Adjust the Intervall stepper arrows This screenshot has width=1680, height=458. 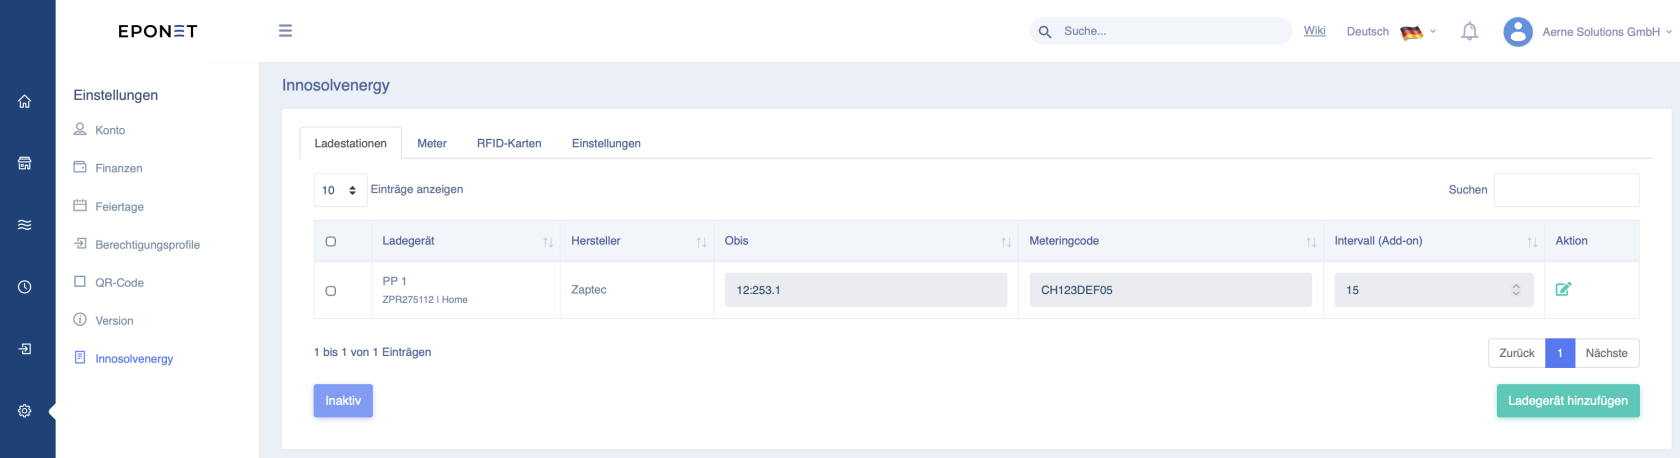(x=1515, y=290)
